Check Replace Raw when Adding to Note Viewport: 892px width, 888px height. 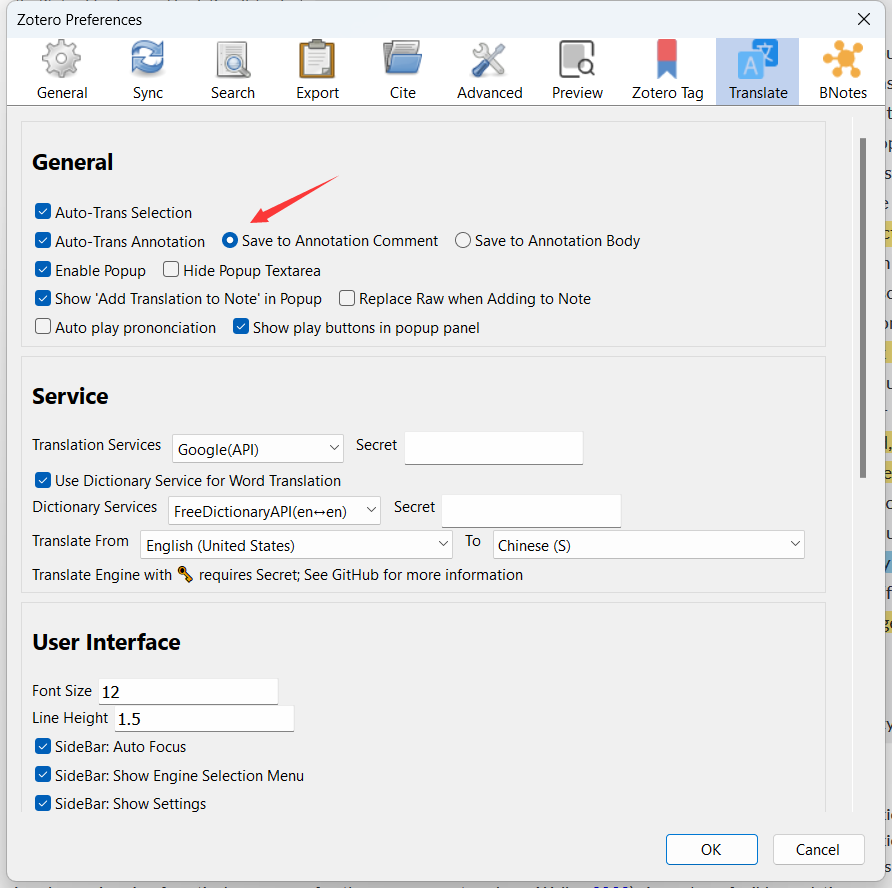coord(347,298)
